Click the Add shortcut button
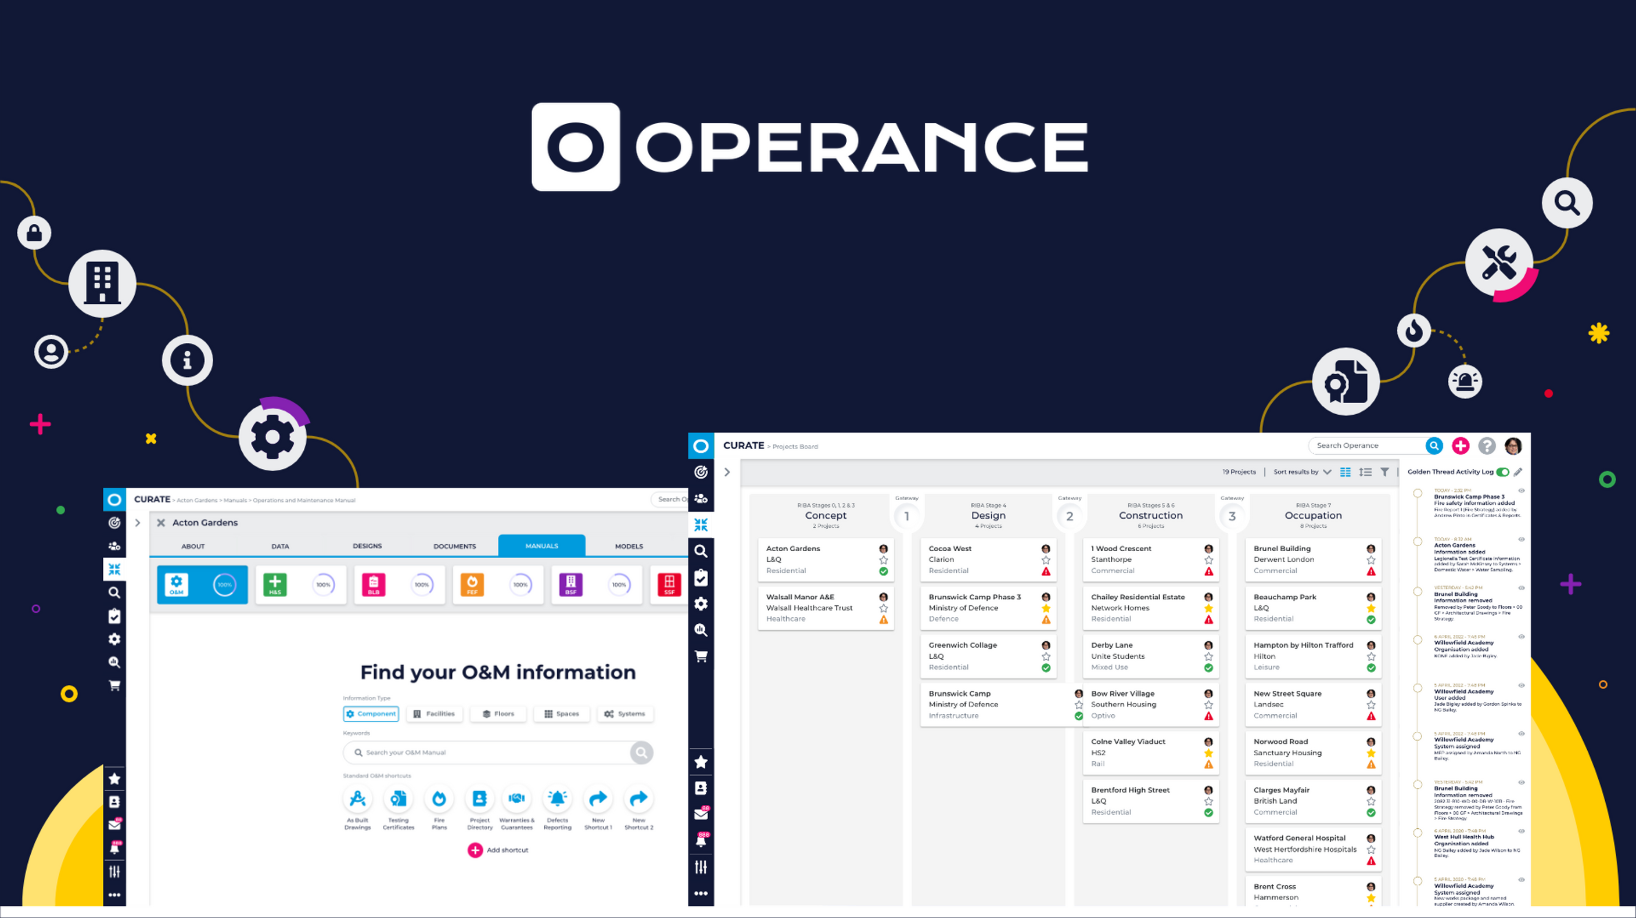Screen dimensions: 1636x918 click(x=498, y=850)
